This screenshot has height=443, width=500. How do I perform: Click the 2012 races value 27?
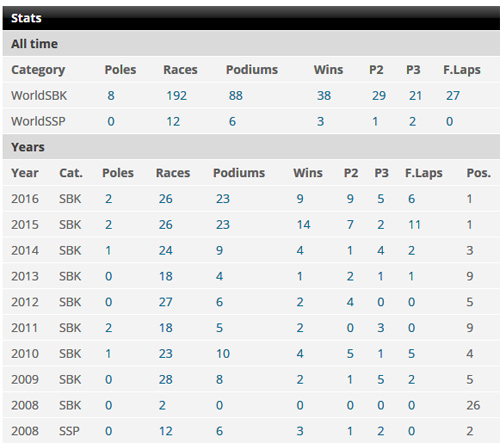click(165, 302)
